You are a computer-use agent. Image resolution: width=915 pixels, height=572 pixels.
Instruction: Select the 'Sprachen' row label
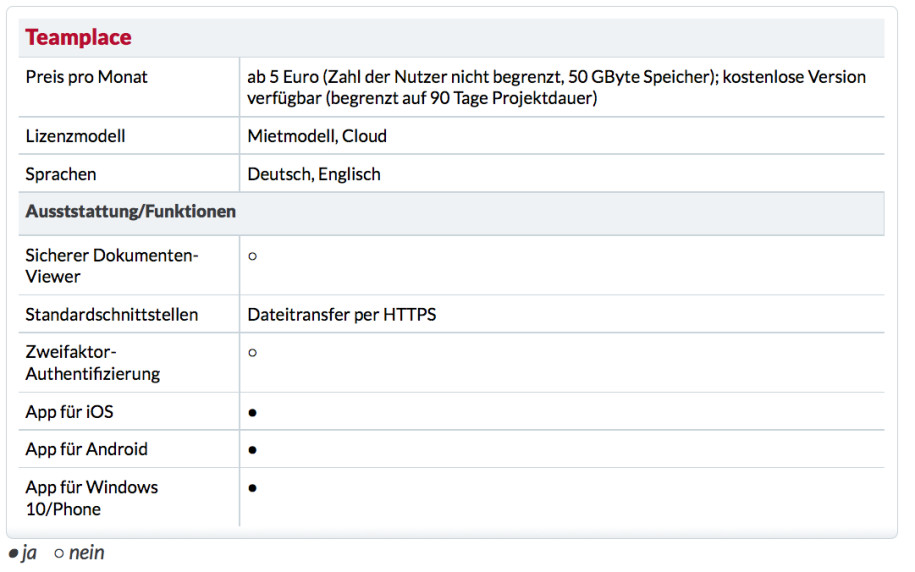point(61,175)
